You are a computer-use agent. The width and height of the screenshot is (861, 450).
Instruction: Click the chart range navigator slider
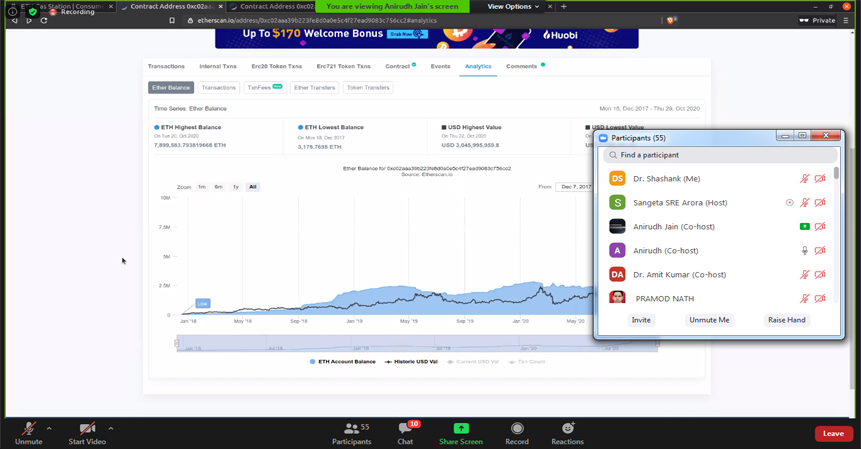(417, 343)
